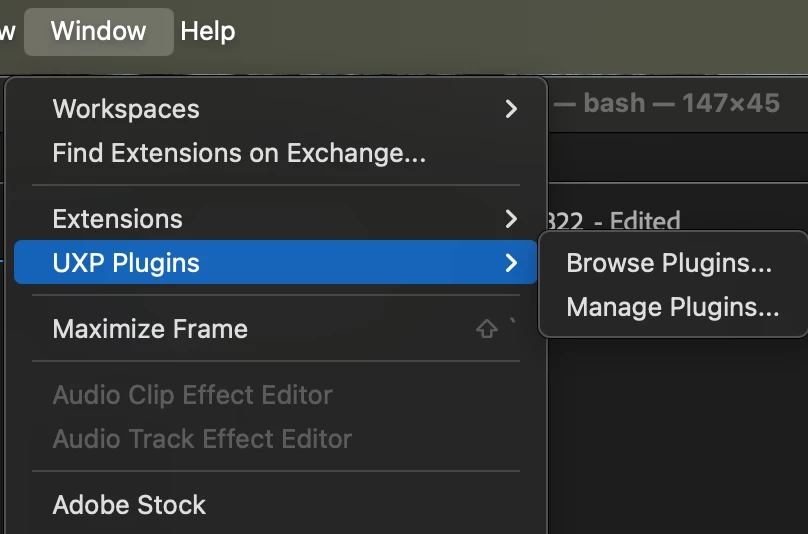
Task: Select the Workspaces menu entry
Action: [x=126, y=109]
